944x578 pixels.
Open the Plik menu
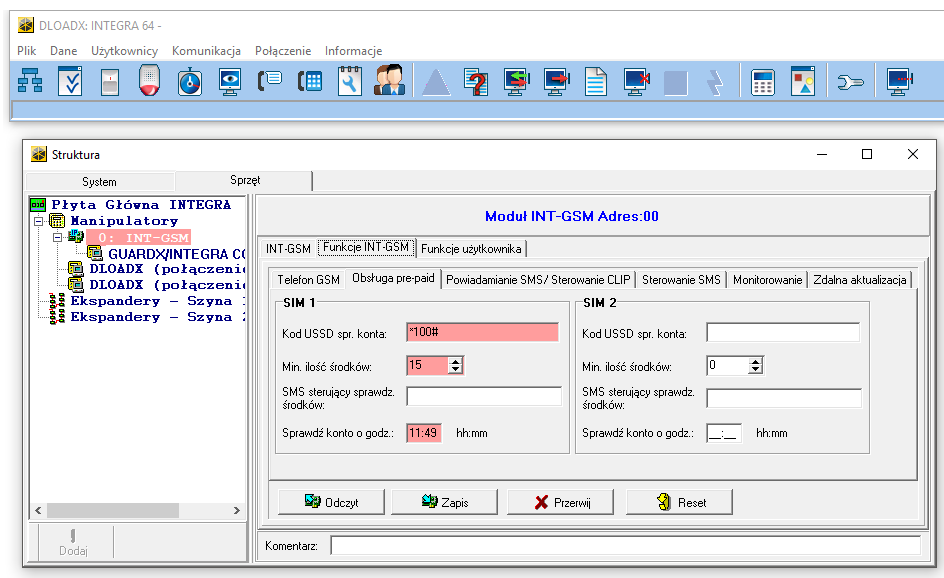coord(26,51)
